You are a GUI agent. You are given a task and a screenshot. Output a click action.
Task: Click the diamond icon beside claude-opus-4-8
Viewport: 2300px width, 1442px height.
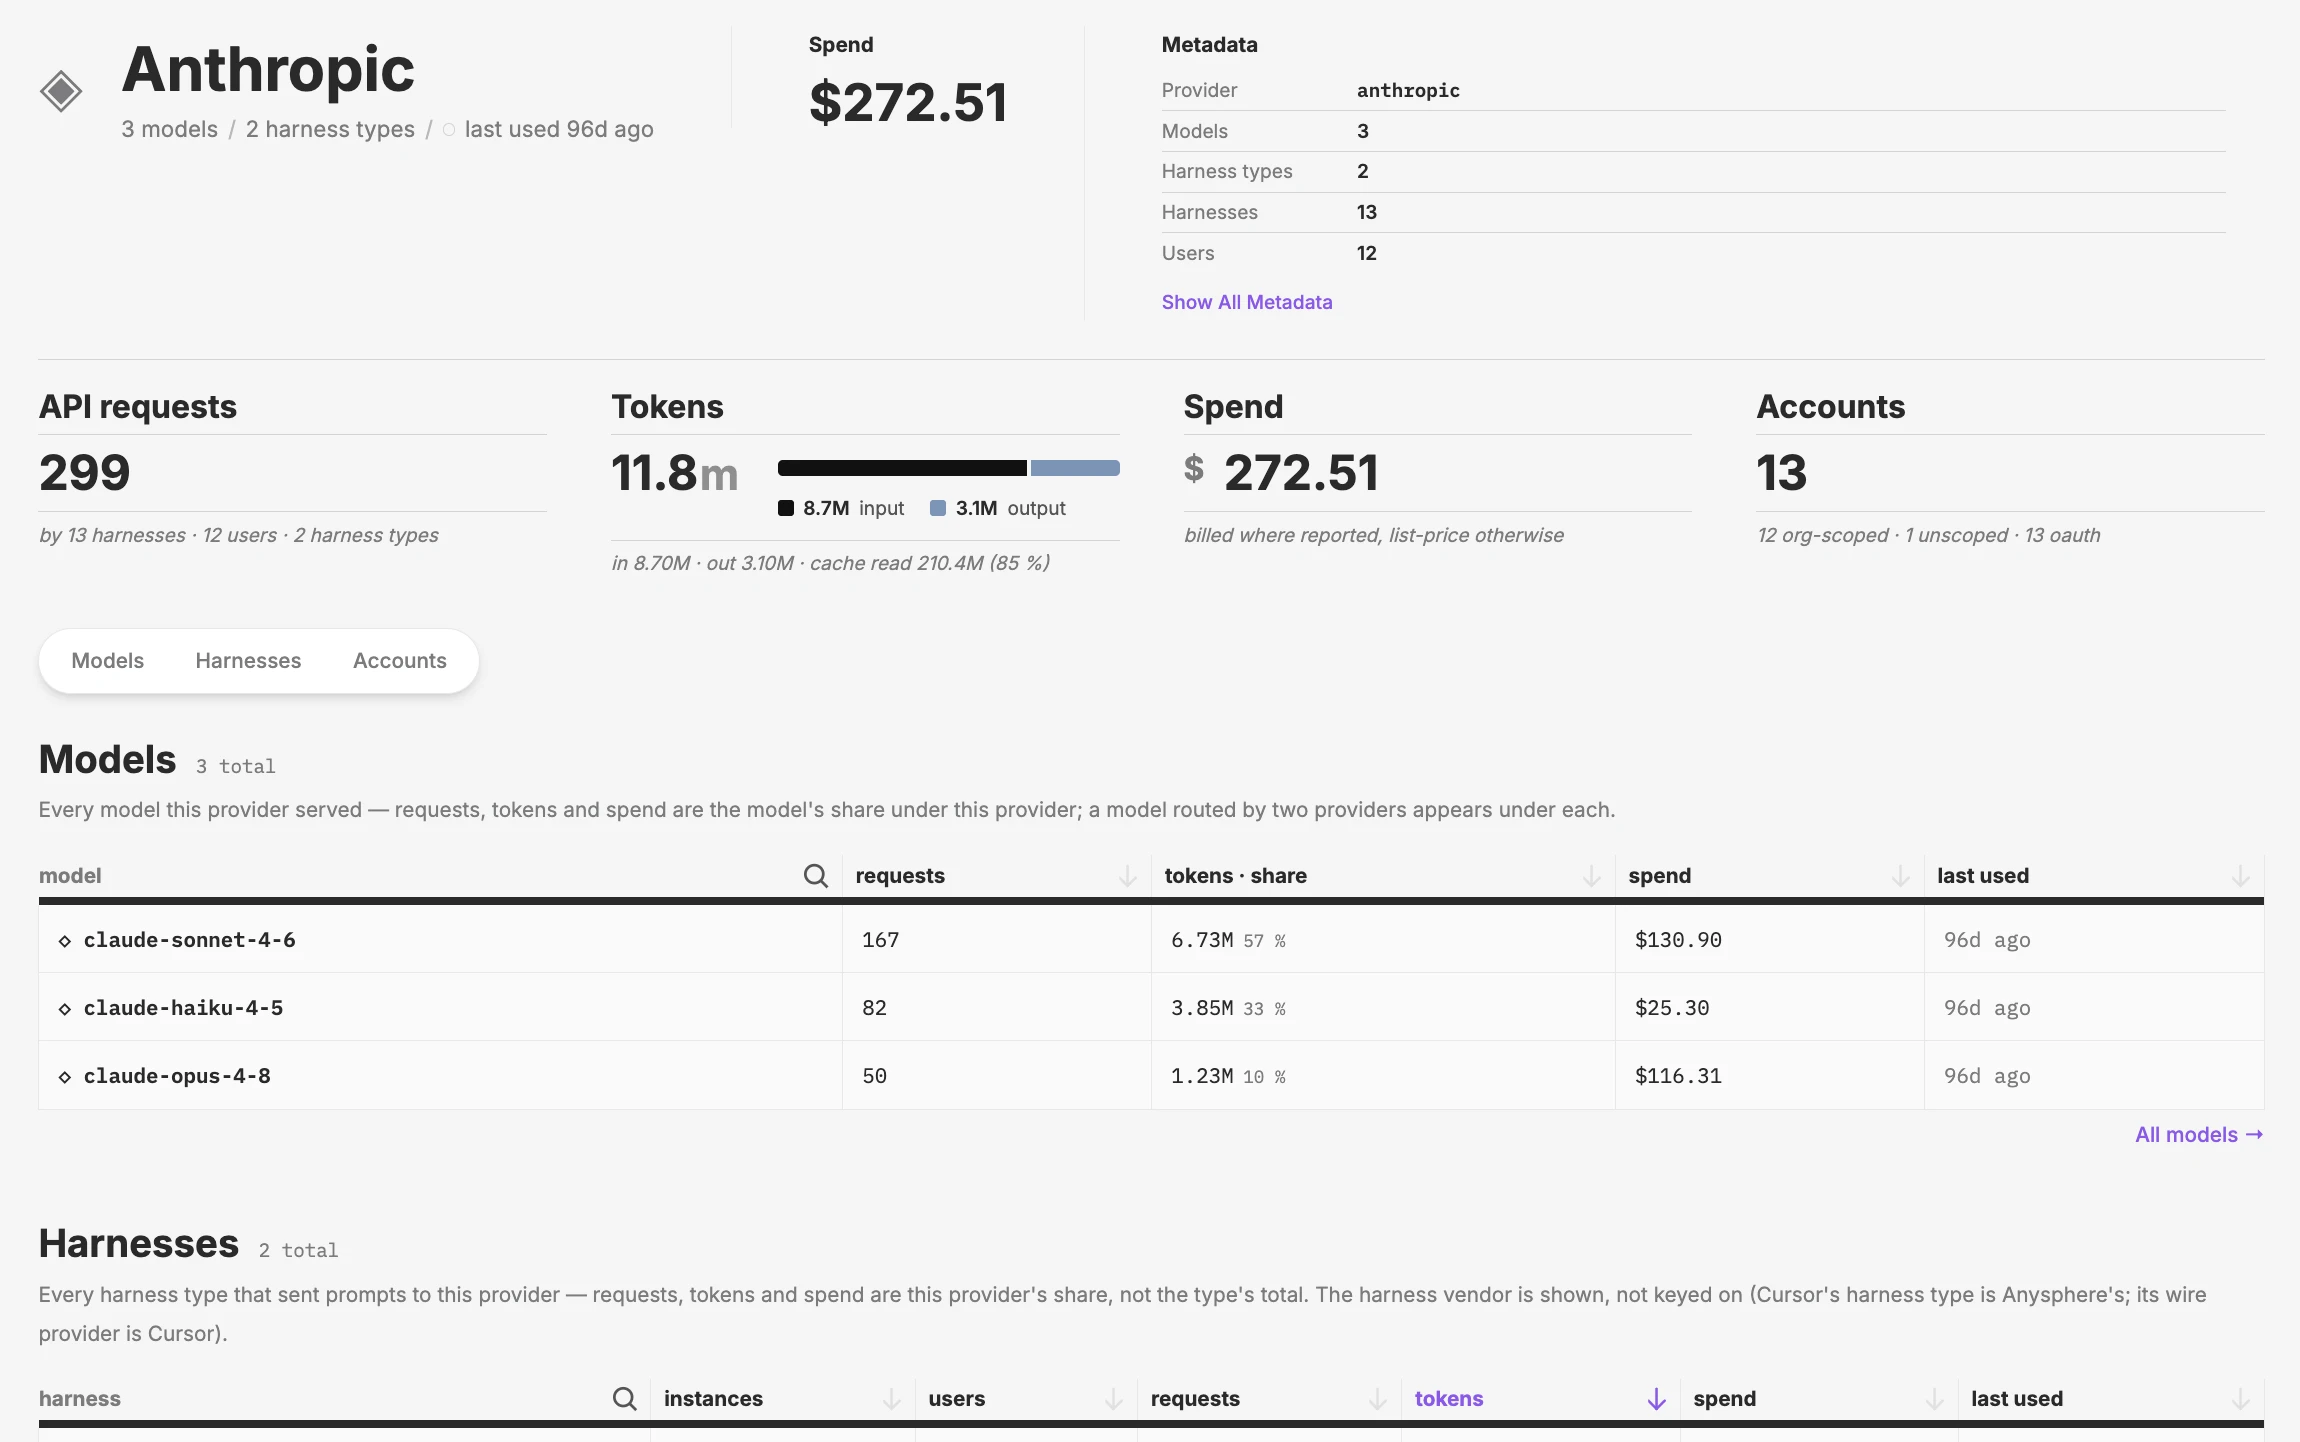point(65,1077)
